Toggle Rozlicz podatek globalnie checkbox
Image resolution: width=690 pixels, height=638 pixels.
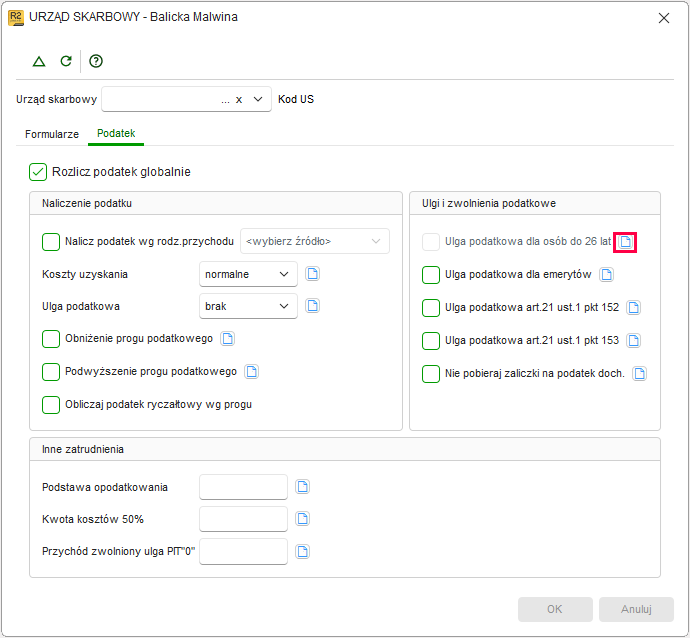tap(38, 172)
